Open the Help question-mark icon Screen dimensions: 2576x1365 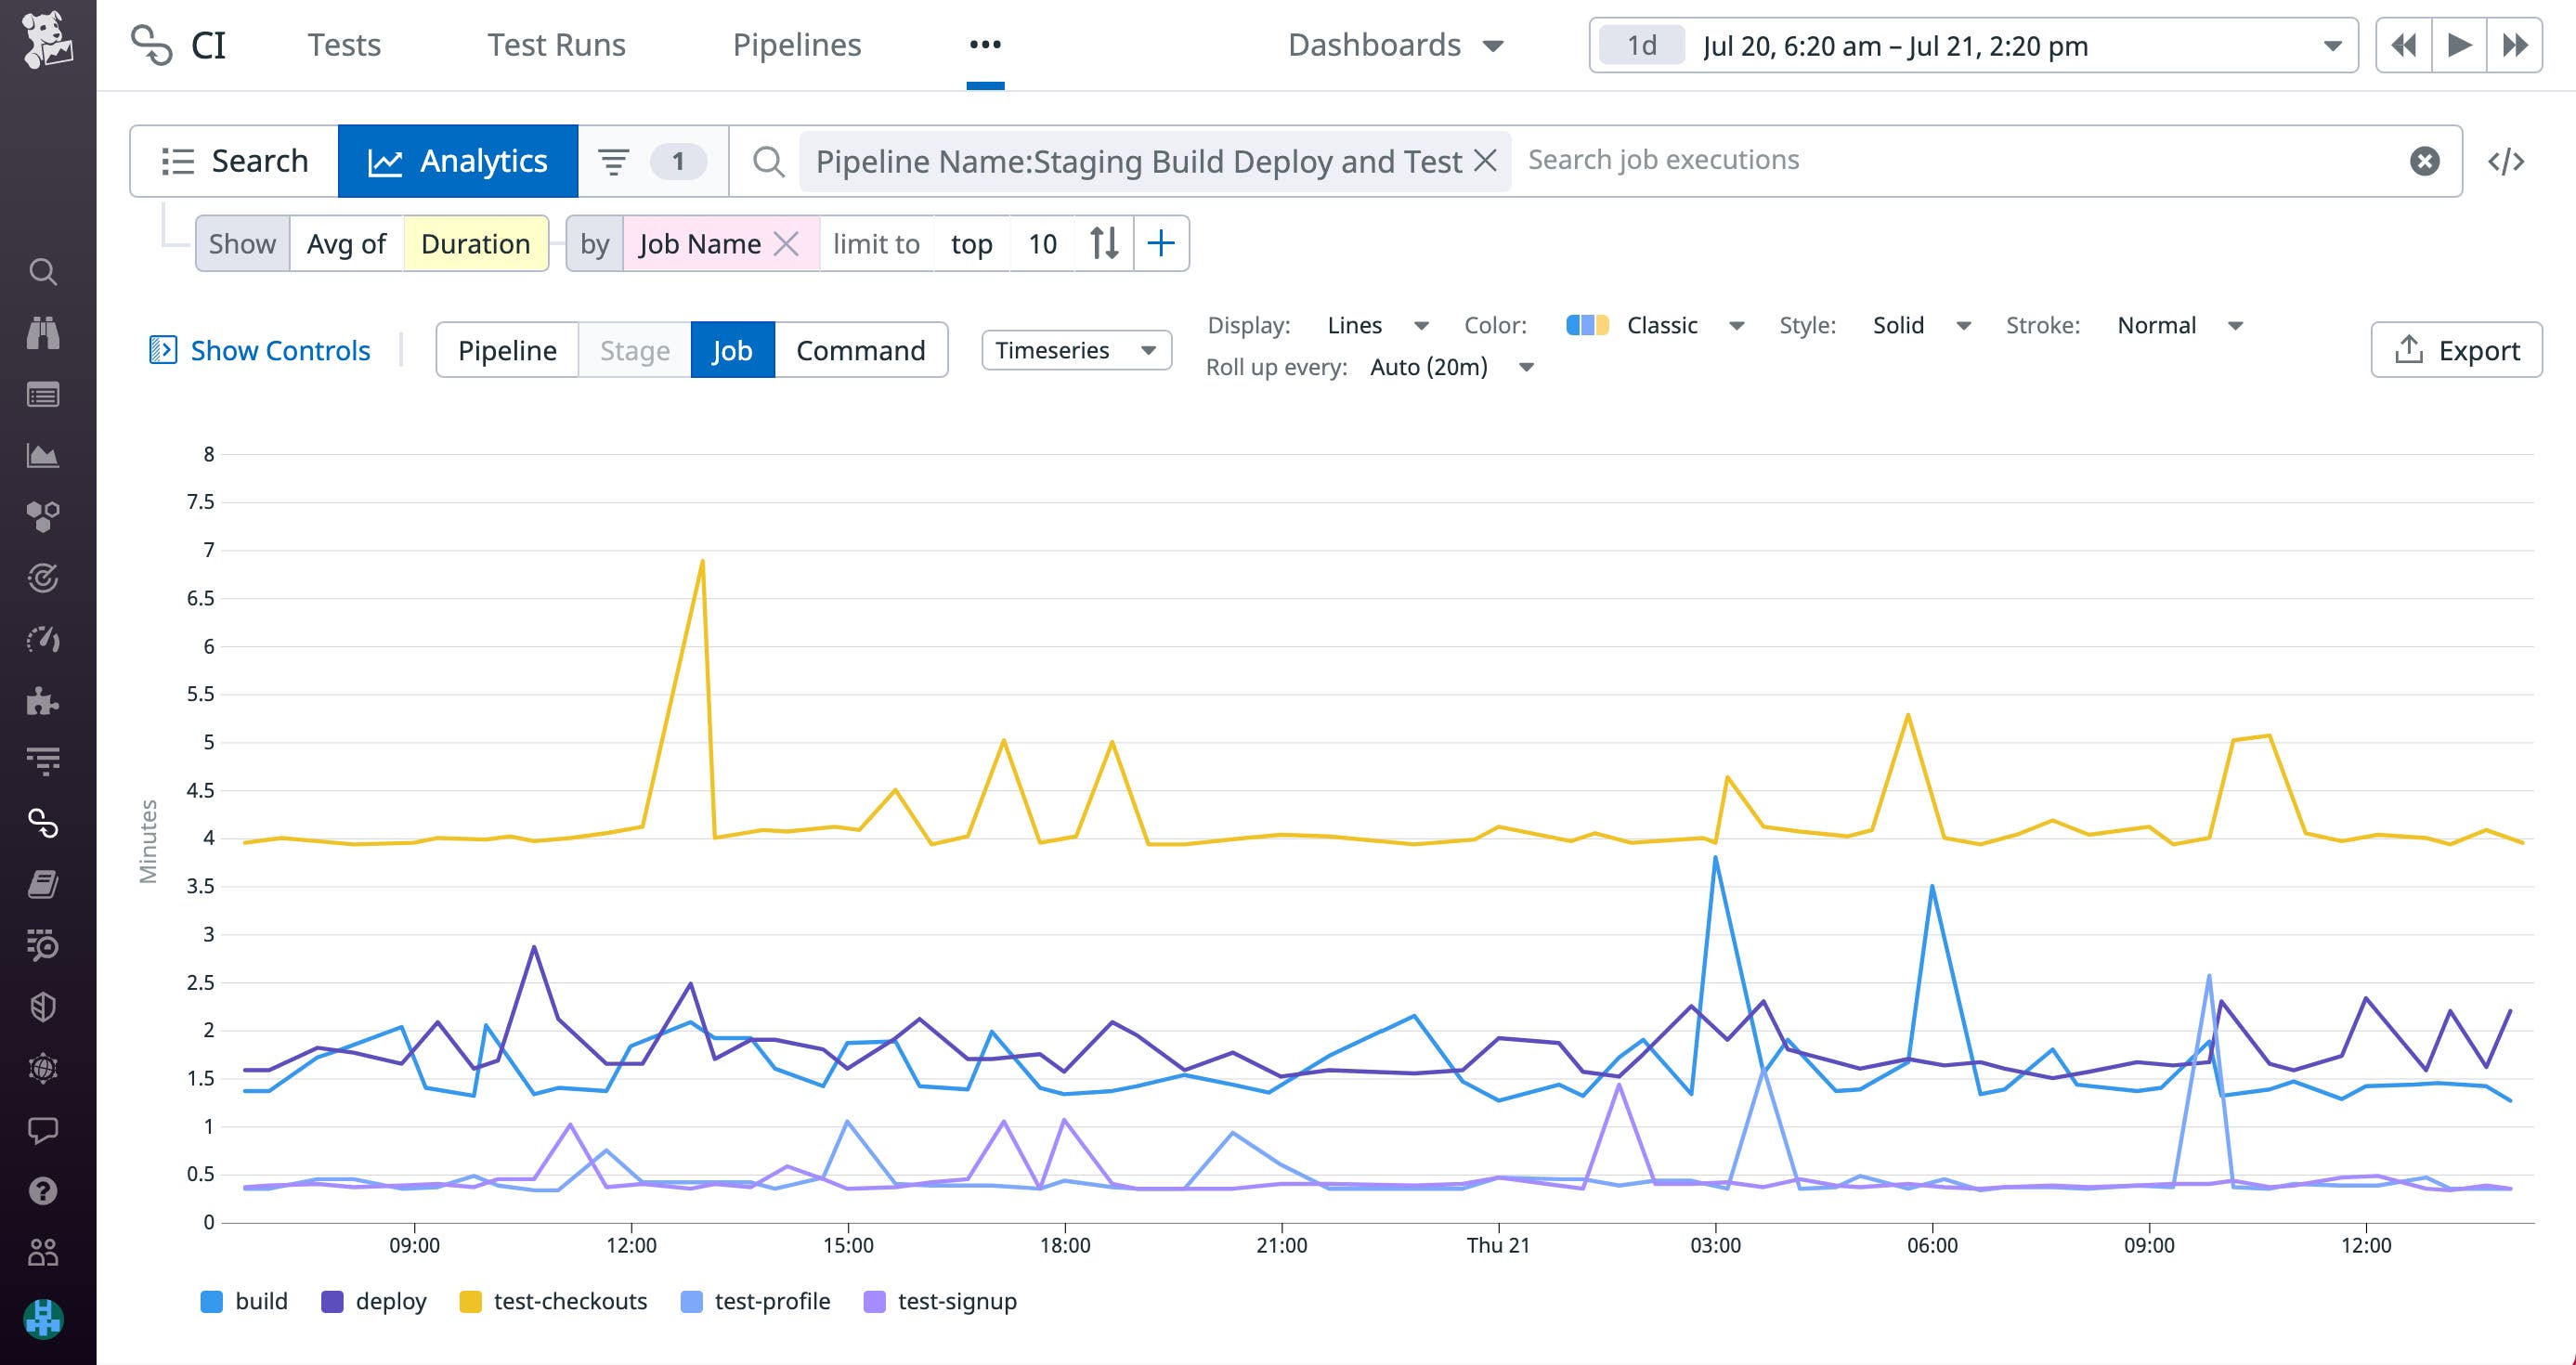[44, 1190]
